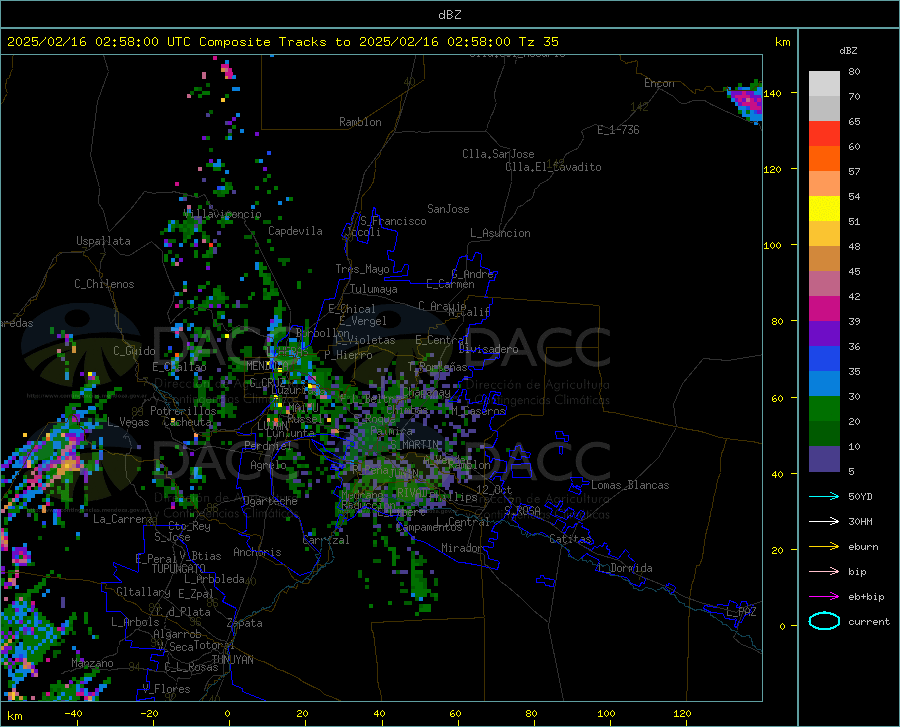
Task: Click the gray 70 dBZ color swatch
Action: point(824,108)
